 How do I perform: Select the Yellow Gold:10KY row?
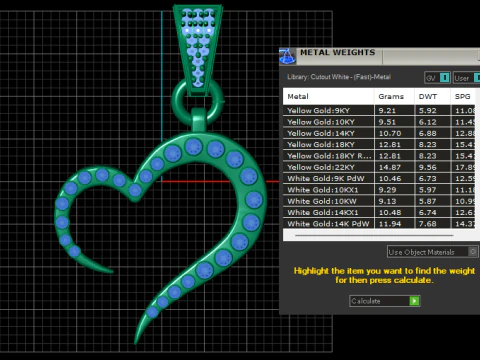point(379,122)
